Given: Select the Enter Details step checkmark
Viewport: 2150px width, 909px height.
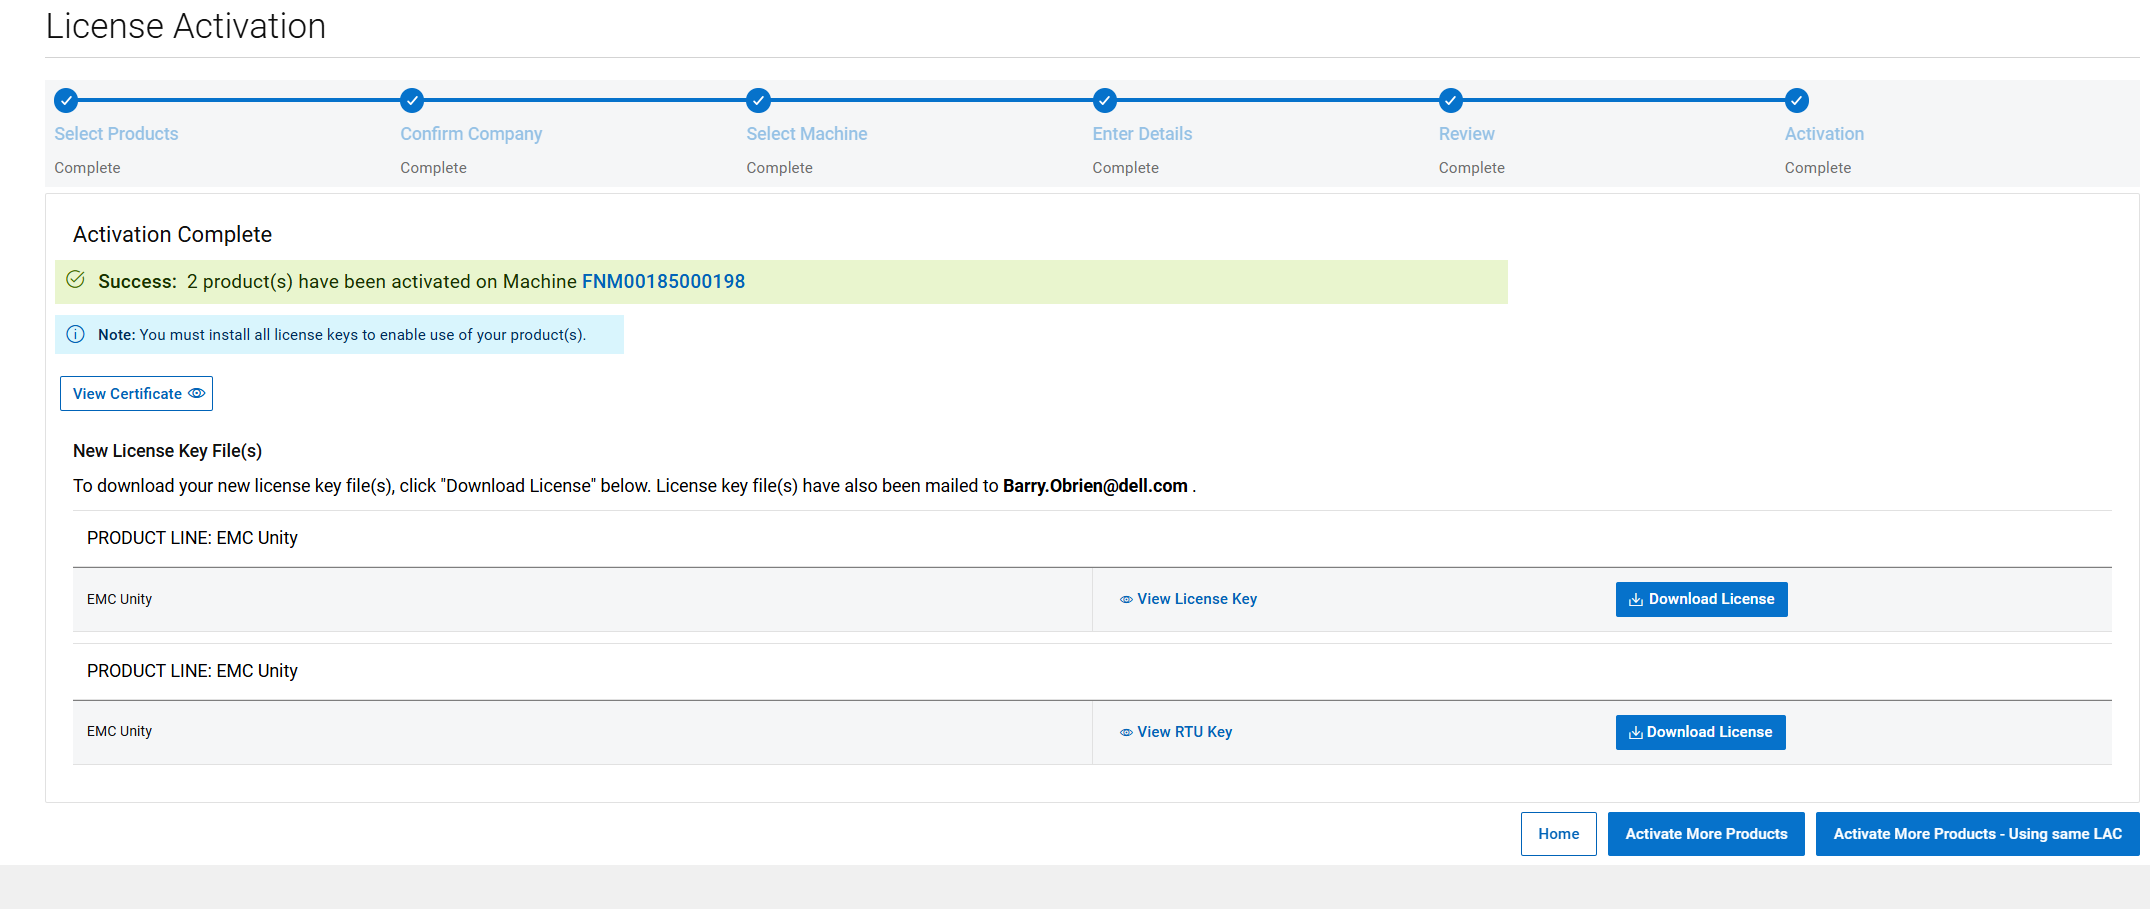Looking at the screenshot, I should [x=1104, y=100].
